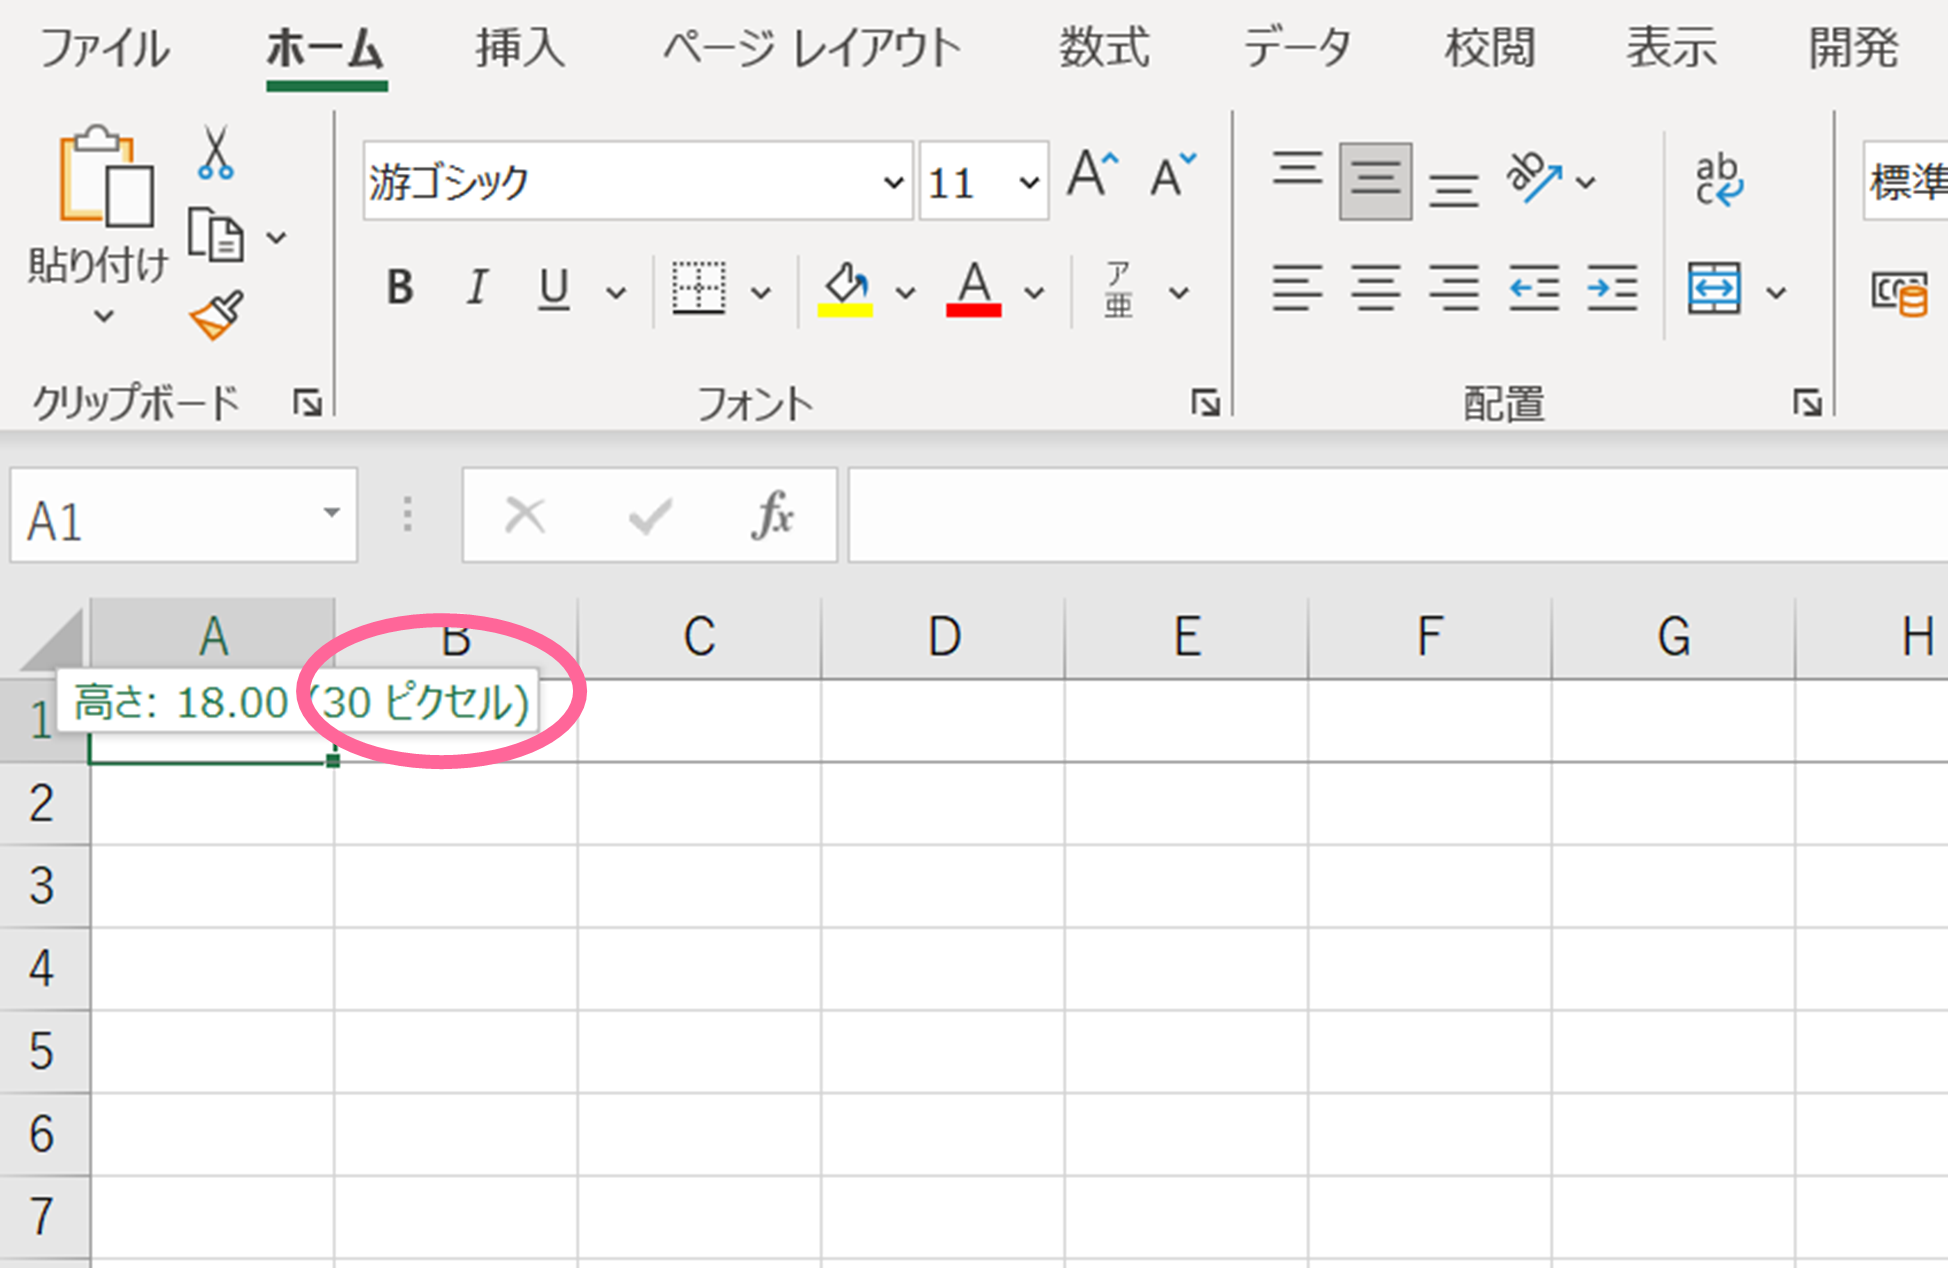Expand phonetic guide dropdown arrow

1179,292
